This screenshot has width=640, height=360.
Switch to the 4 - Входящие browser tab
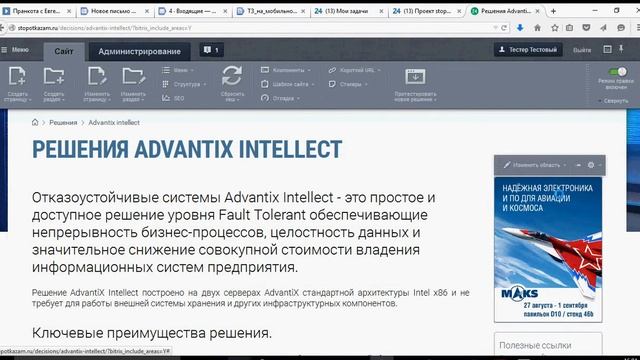pyautogui.click(x=193, y=11)
